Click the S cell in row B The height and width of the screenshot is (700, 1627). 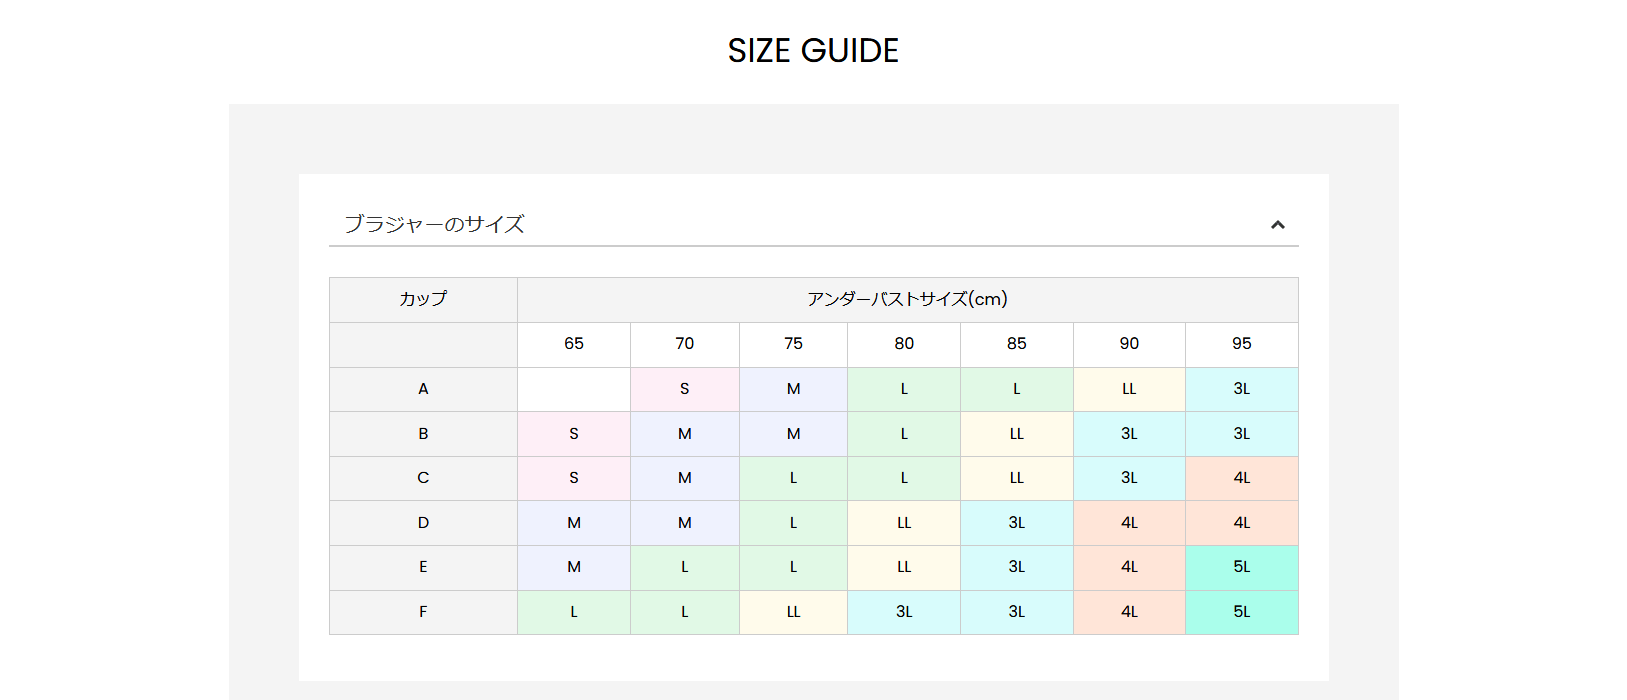tap(574, 434)
